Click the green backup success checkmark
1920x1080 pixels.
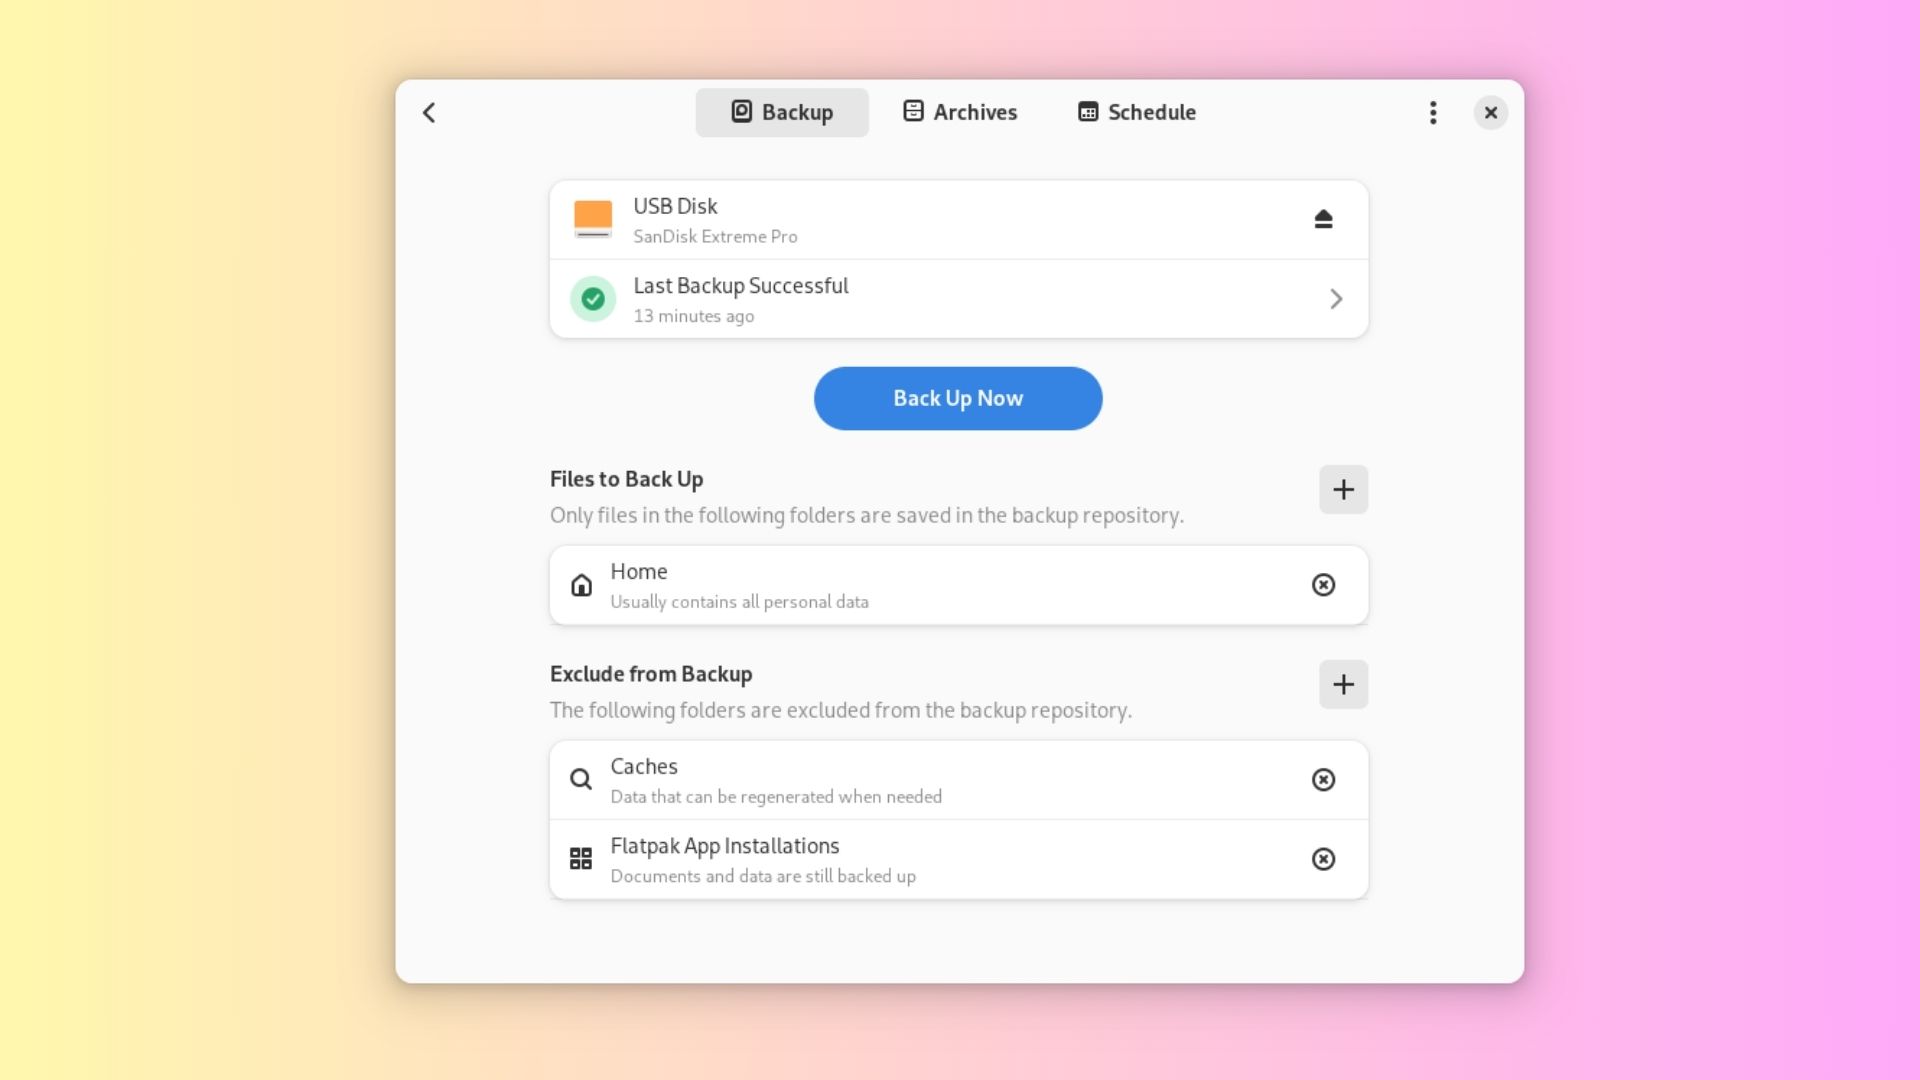(x=593, y=299)
